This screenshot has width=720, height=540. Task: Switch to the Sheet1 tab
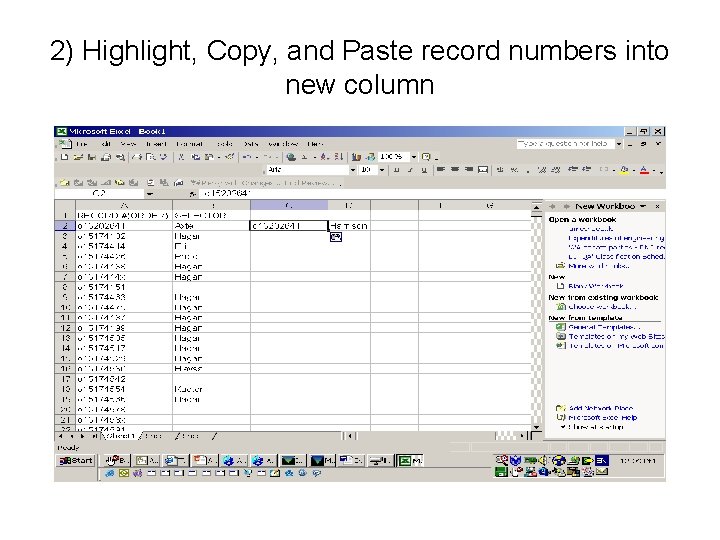coord(120,436)
